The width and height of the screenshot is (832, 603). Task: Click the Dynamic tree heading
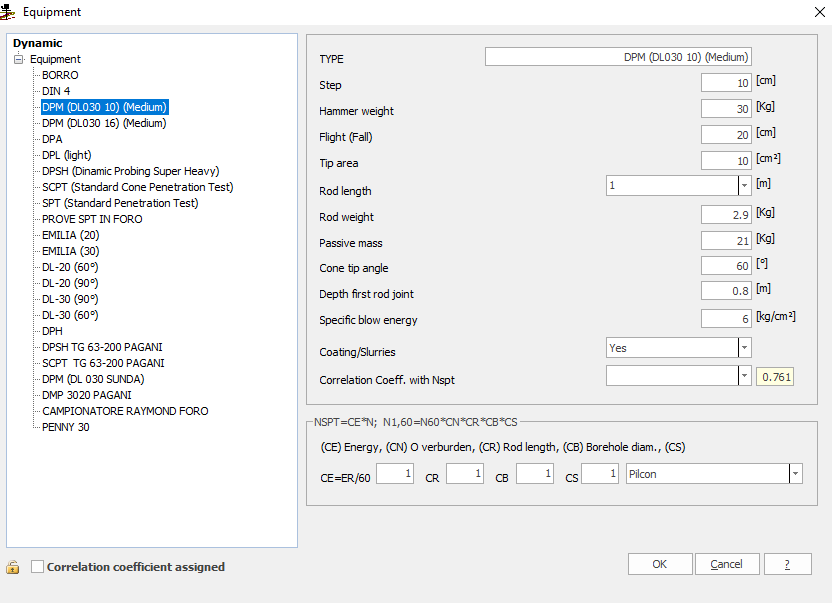click(37, 43)
